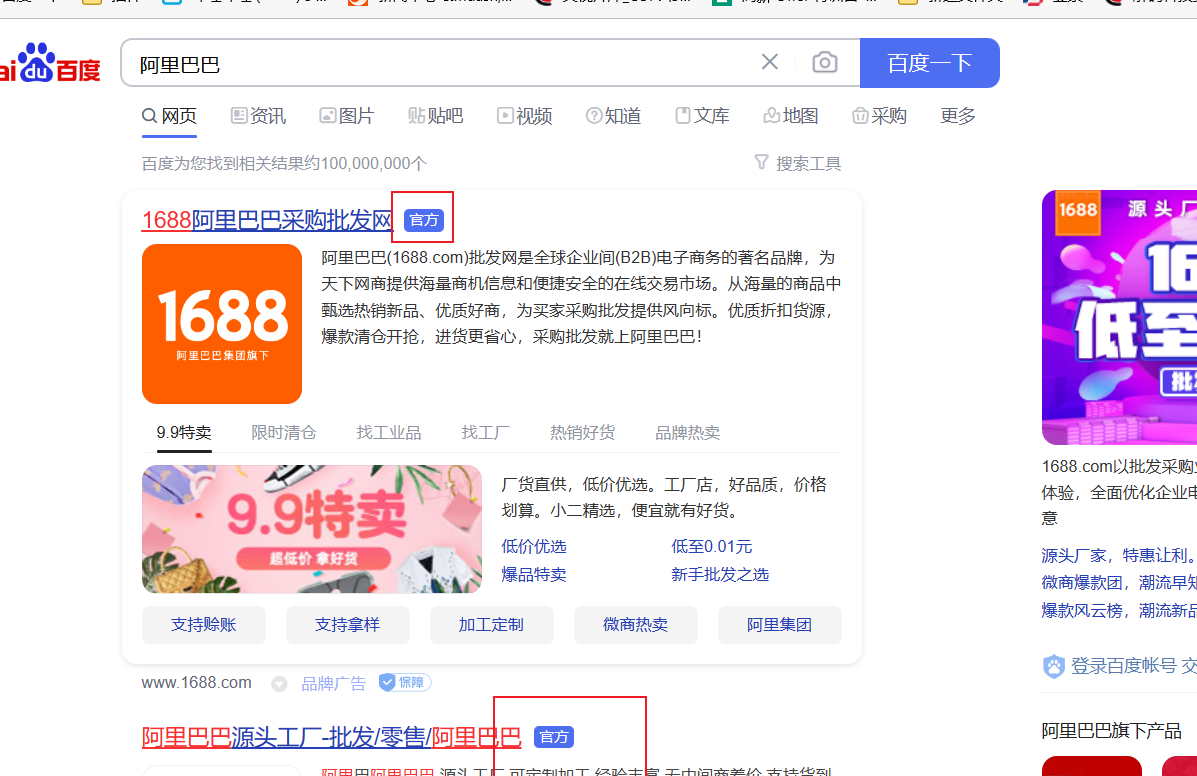Open the 爆品特卖 link
This screenshot has width=1197, height=776.
coord(534,575)
